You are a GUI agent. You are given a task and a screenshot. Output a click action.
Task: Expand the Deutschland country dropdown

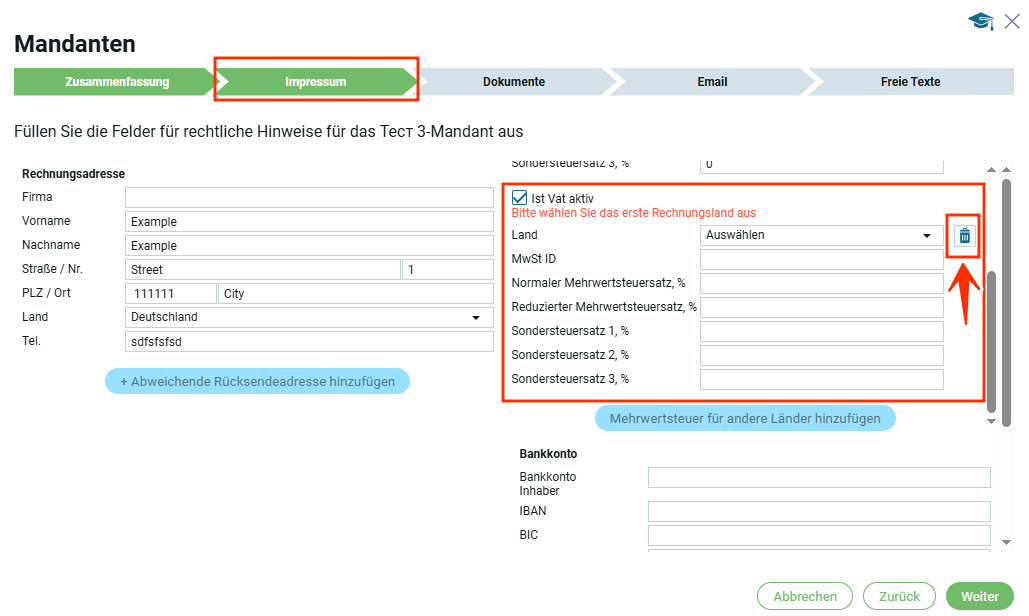click(309, 317)
